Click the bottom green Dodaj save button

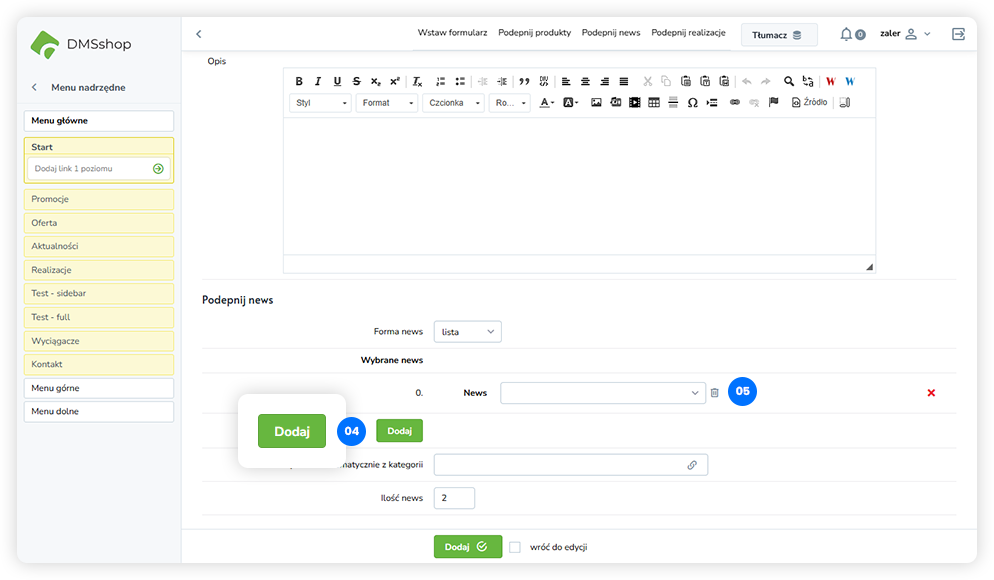click(x=467, y=547)
